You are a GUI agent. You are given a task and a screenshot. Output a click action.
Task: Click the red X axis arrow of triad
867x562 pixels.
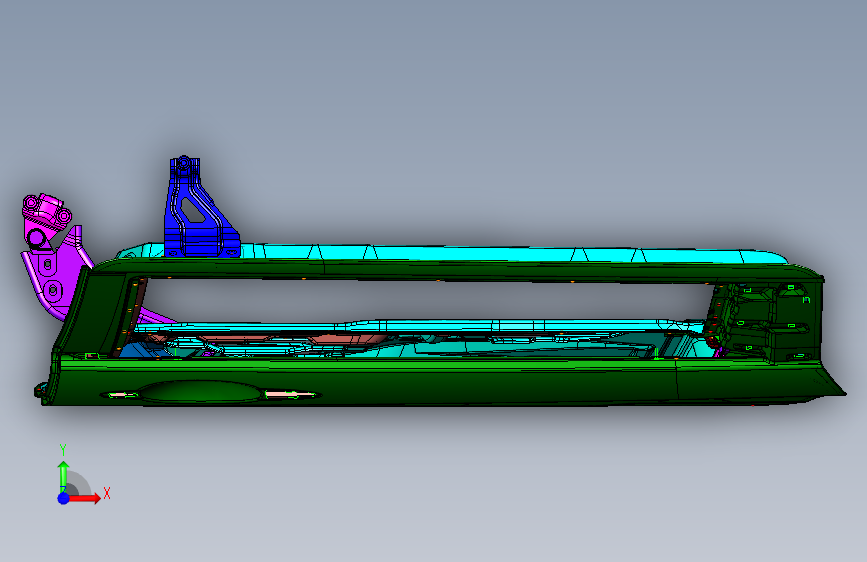[84, 498]
